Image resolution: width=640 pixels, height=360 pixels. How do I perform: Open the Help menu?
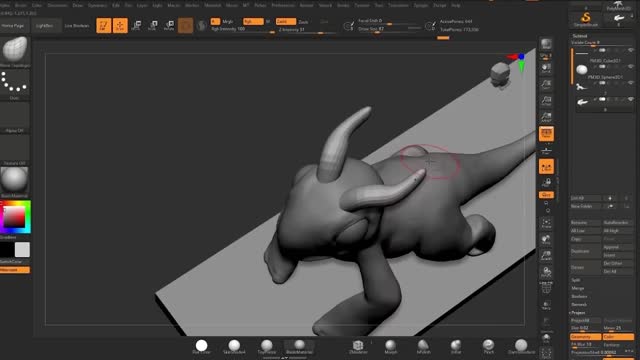(456, 5)
